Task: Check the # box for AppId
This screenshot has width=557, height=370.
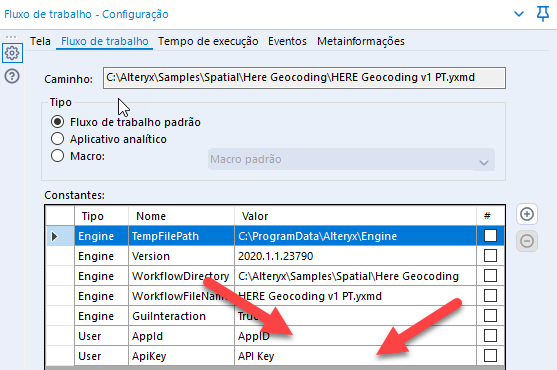Action: point(490,336)
